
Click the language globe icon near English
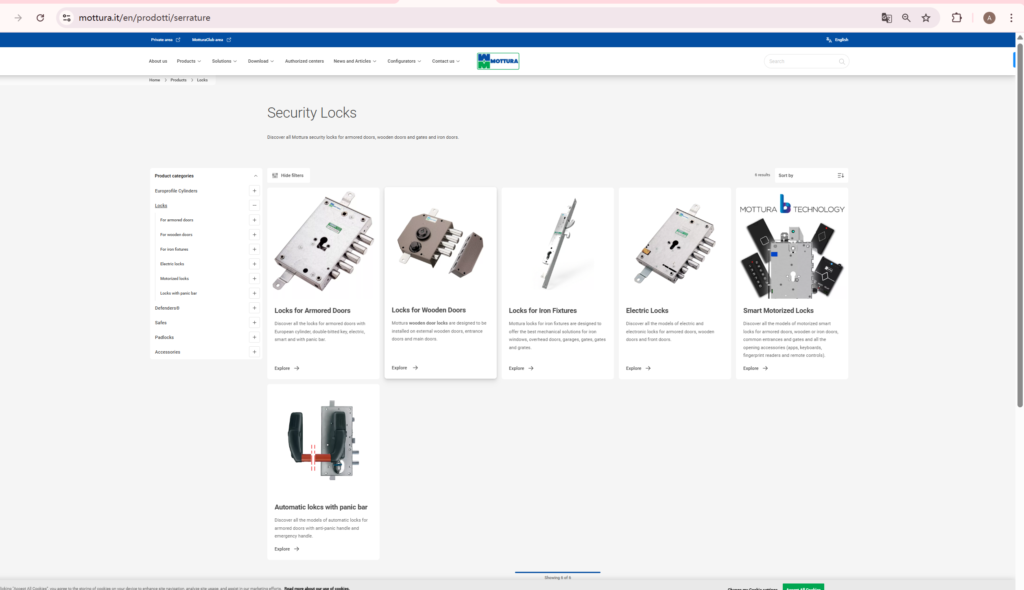coord(829,40)
